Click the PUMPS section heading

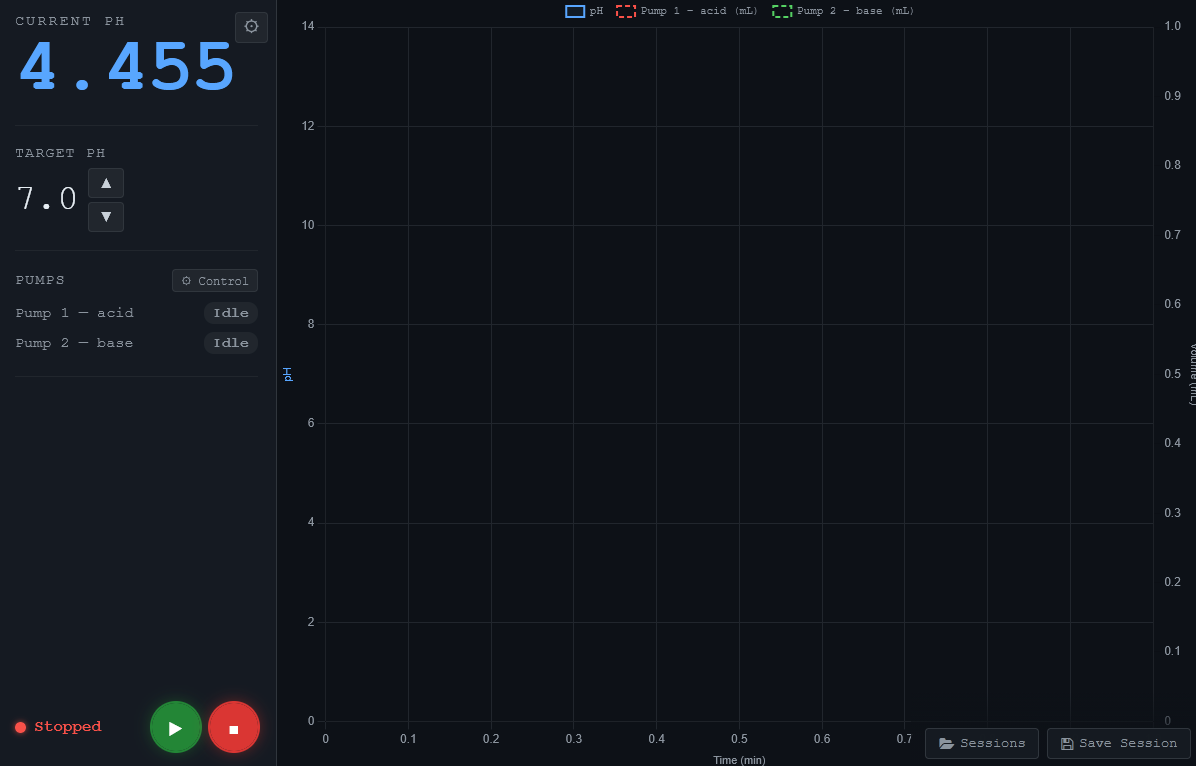click(x=40, y=280)
